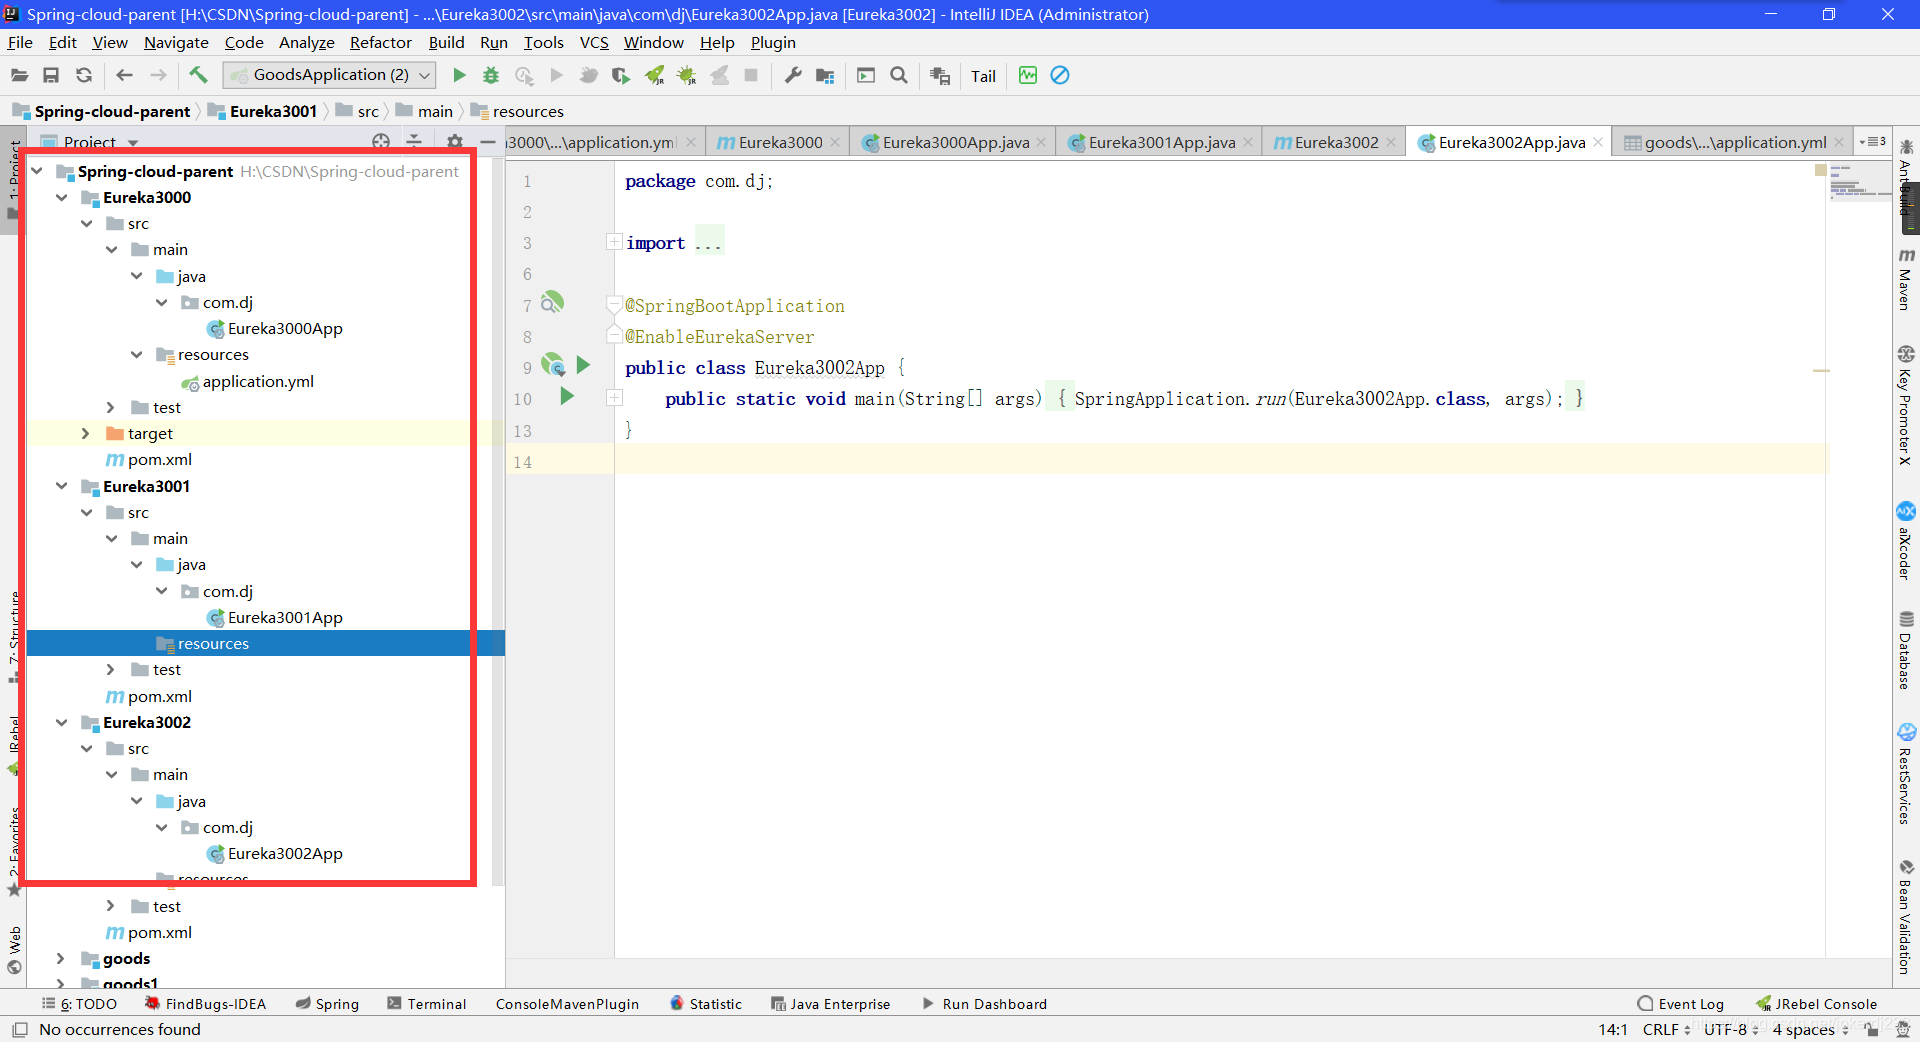The width and height of the screenshot is (1920, 1042).
Task: Select pom.xml under Eureka3001
Action: point(149,696)
